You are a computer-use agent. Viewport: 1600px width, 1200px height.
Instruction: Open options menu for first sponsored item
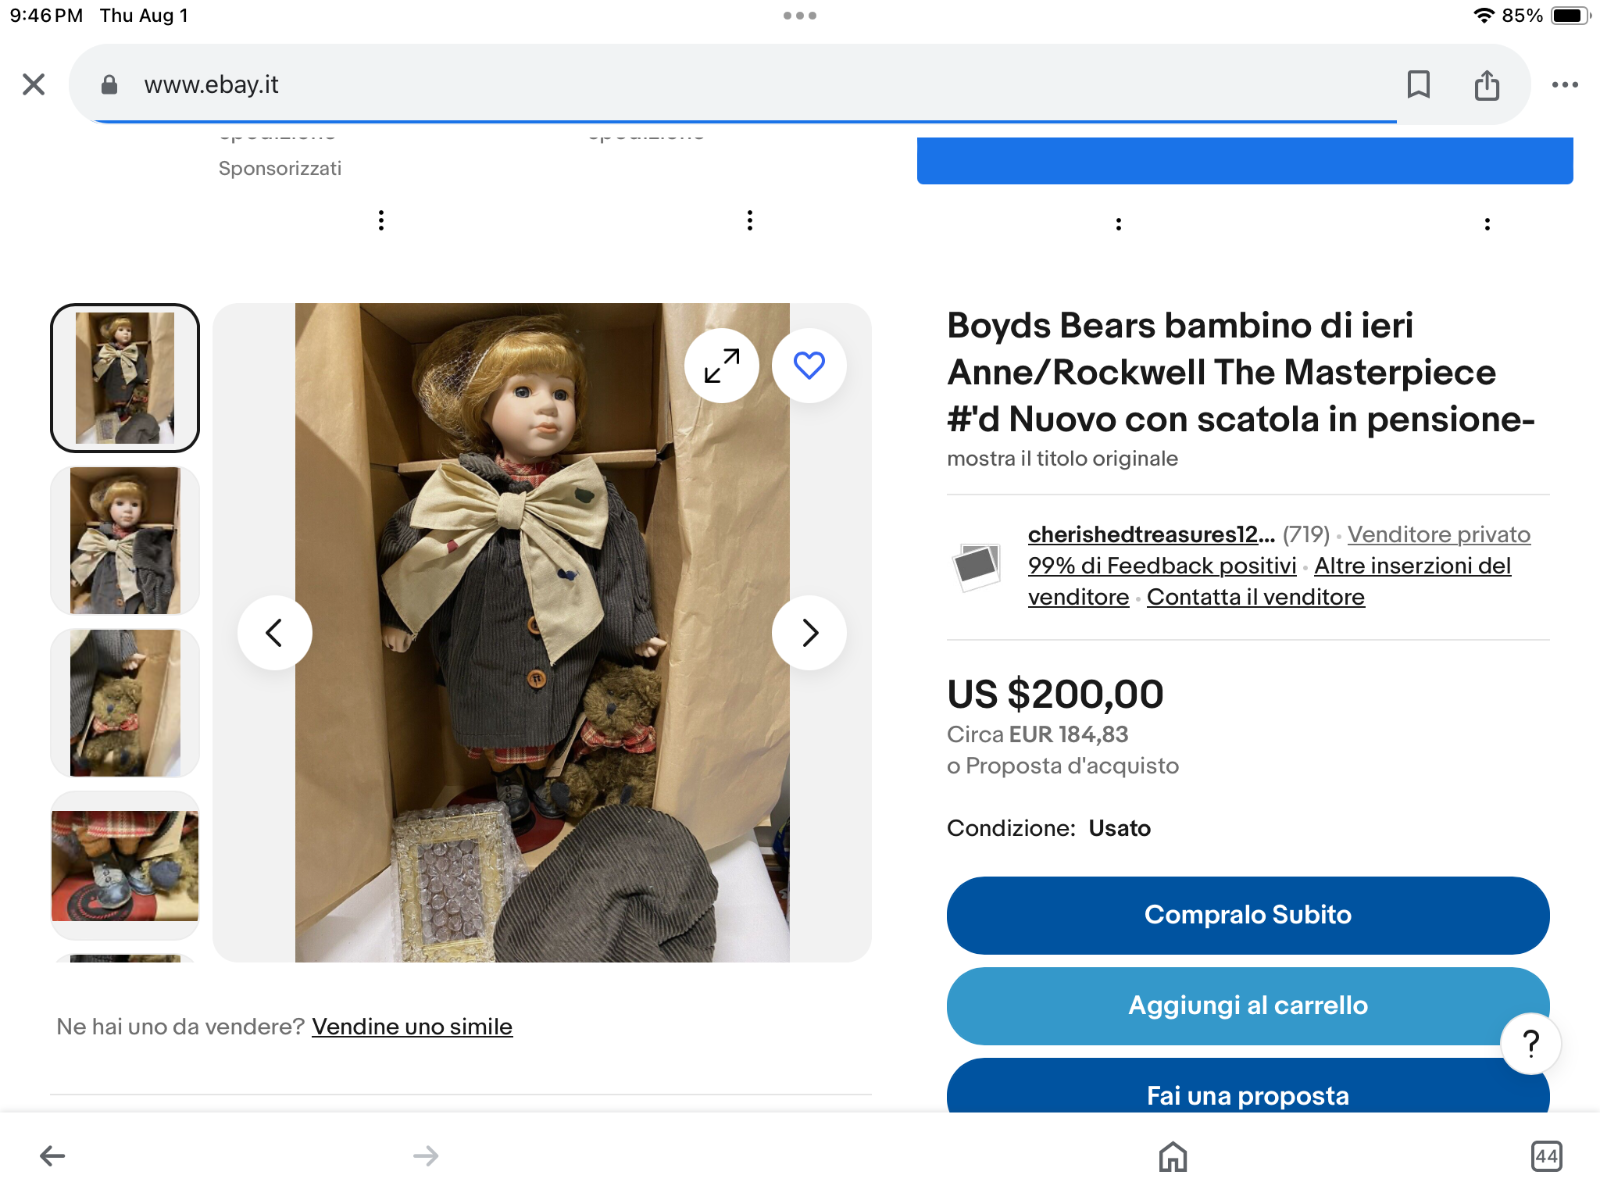tap(381, 221)
